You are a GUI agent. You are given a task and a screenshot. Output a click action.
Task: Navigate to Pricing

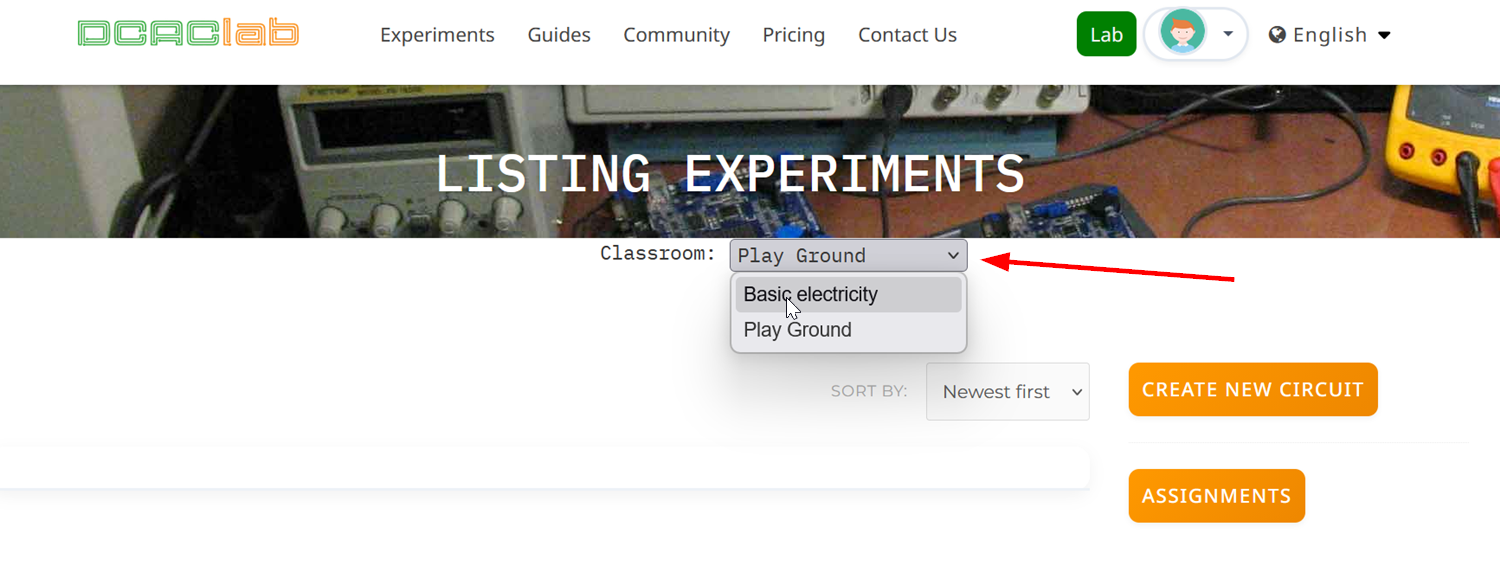(794, 35)
